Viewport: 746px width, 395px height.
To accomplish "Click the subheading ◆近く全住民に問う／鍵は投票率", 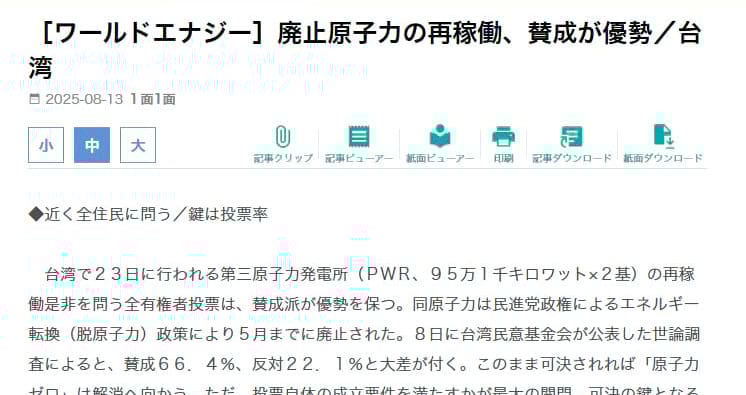I will 148,214.
